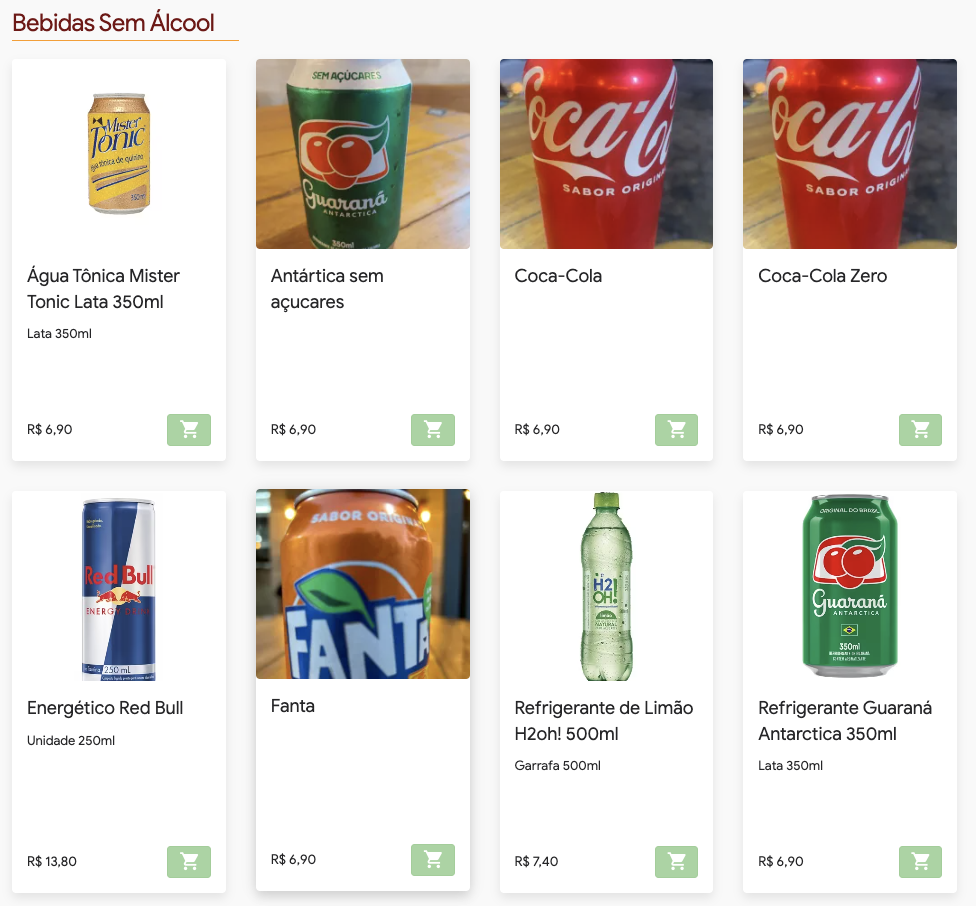Viewport: 976px width, 906px height.
Task: Open the Red Bull can image
Action: point(119,588)
